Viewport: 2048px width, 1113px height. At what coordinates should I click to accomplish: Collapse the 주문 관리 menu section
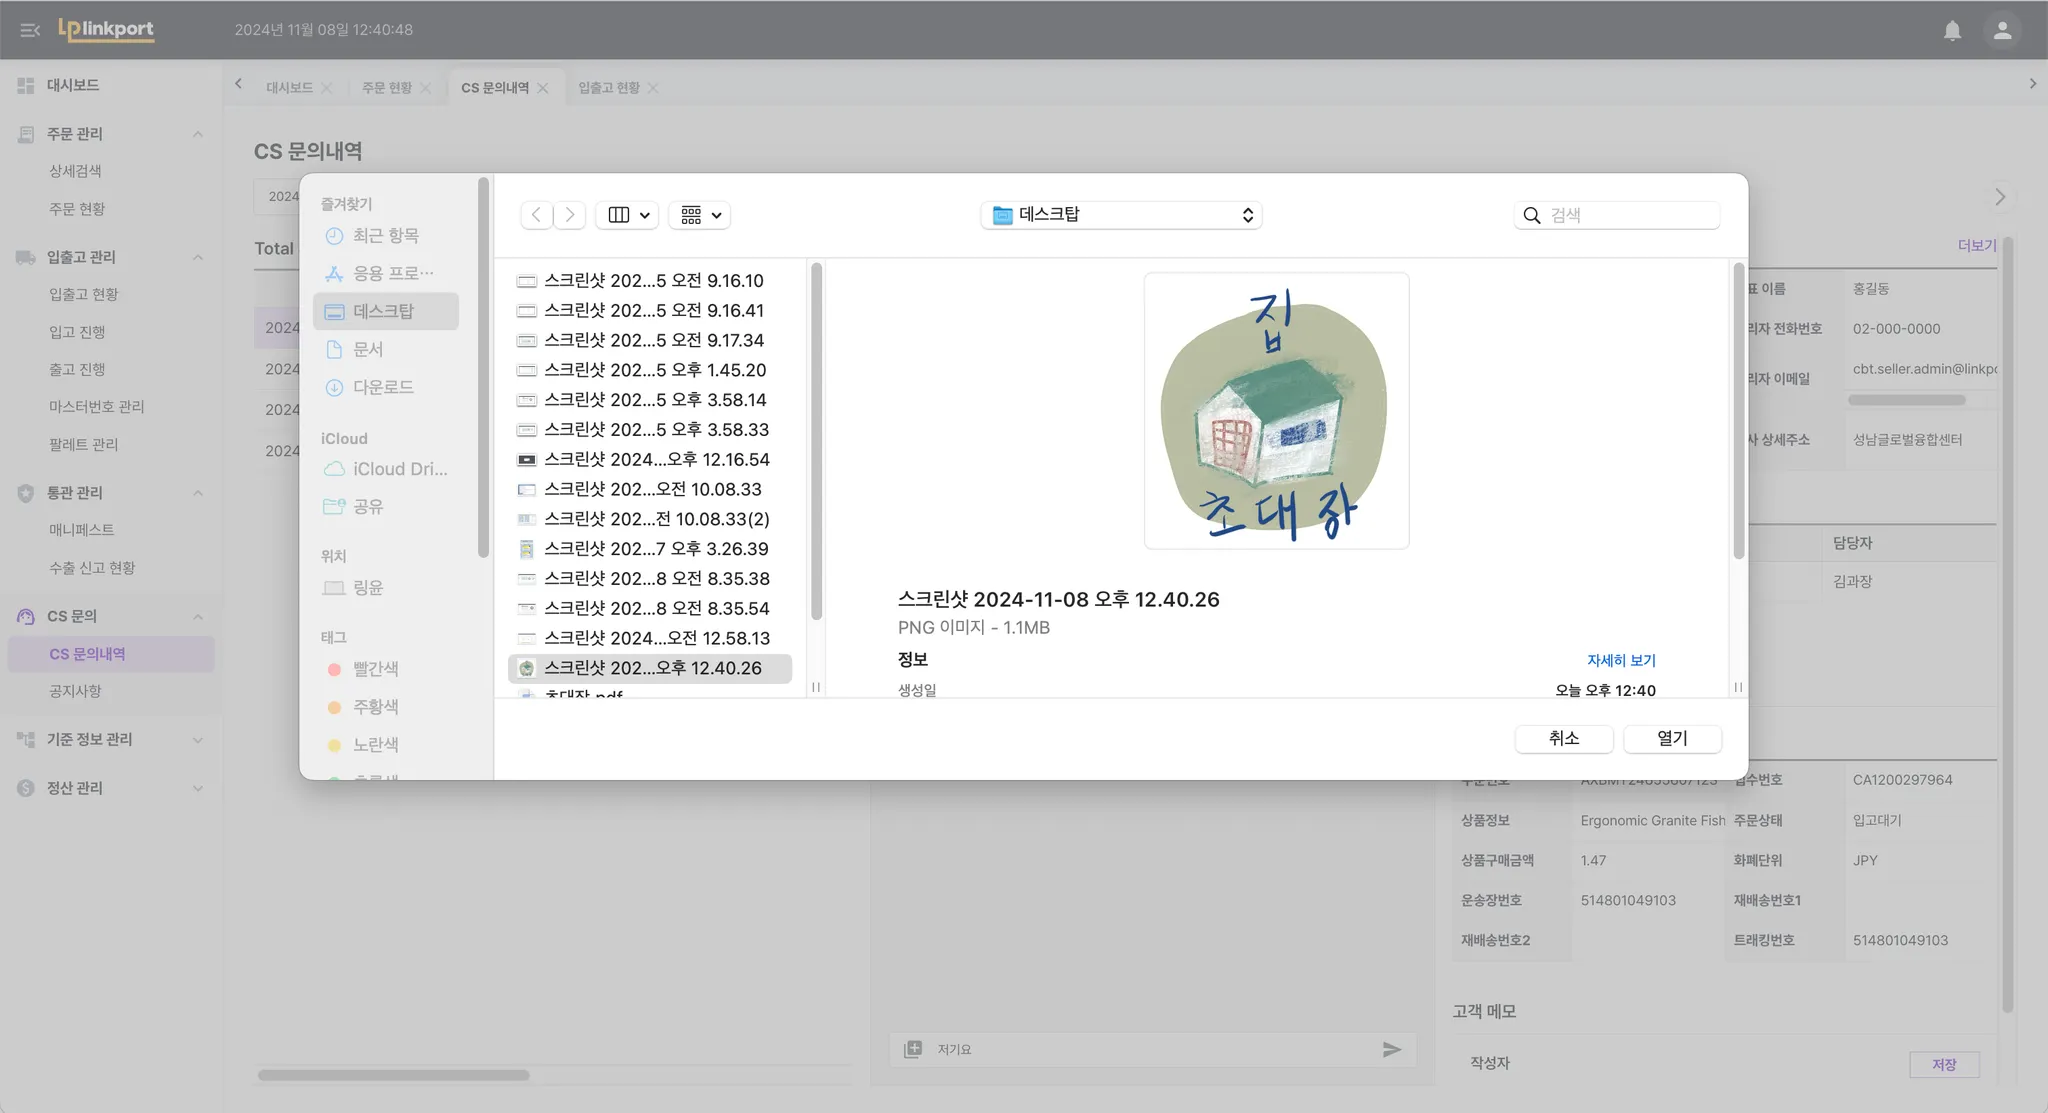click(x=197, y=134)
